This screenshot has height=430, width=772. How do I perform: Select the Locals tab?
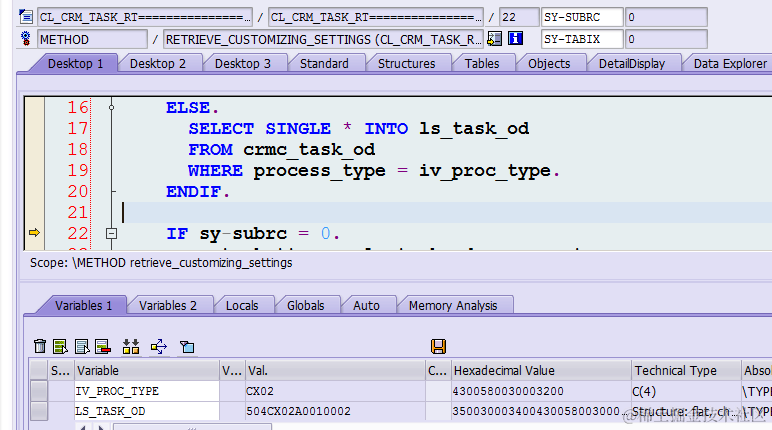242,305
